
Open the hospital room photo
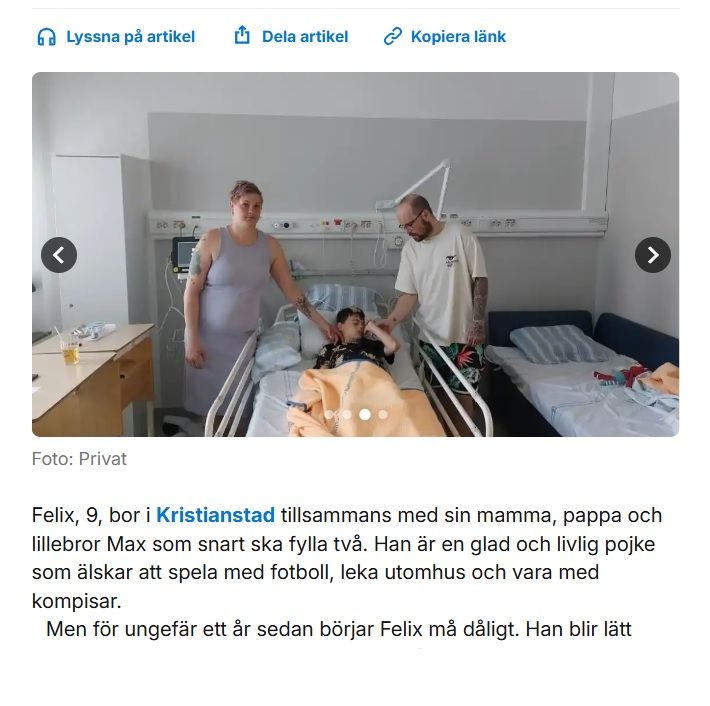tap(355, 254)
